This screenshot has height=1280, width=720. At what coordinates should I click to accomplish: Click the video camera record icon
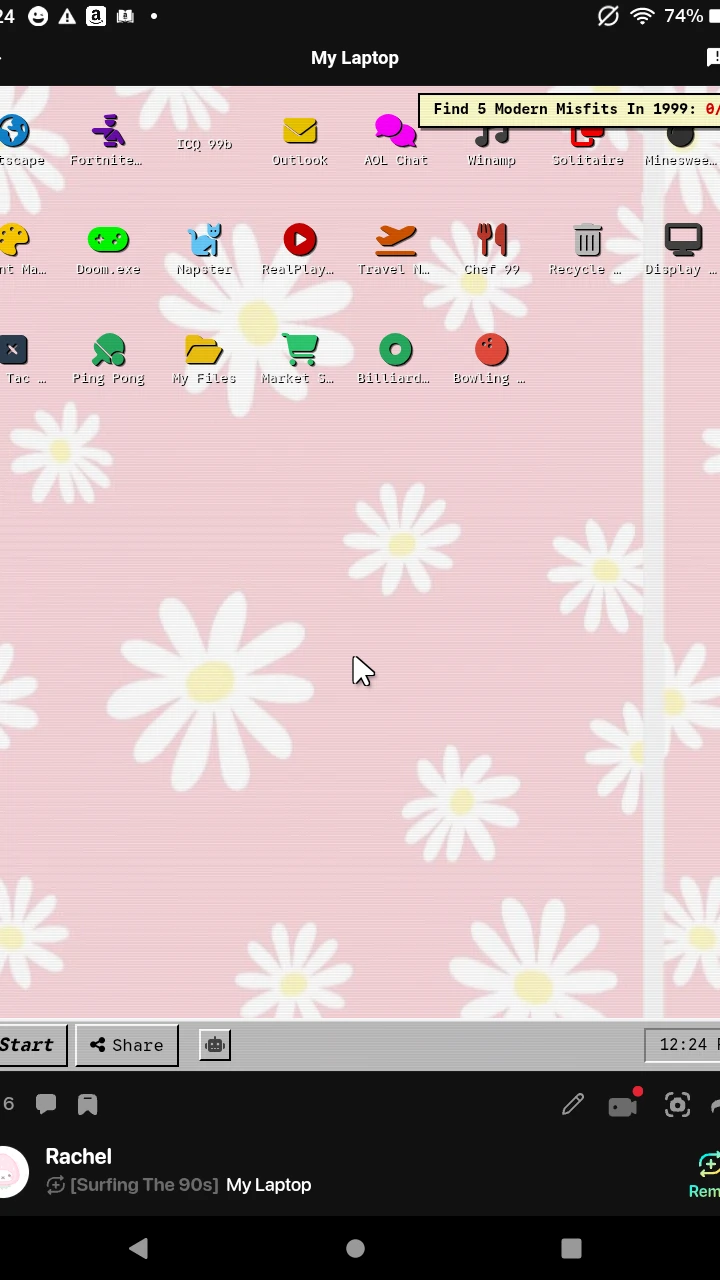click(623, 1104)
